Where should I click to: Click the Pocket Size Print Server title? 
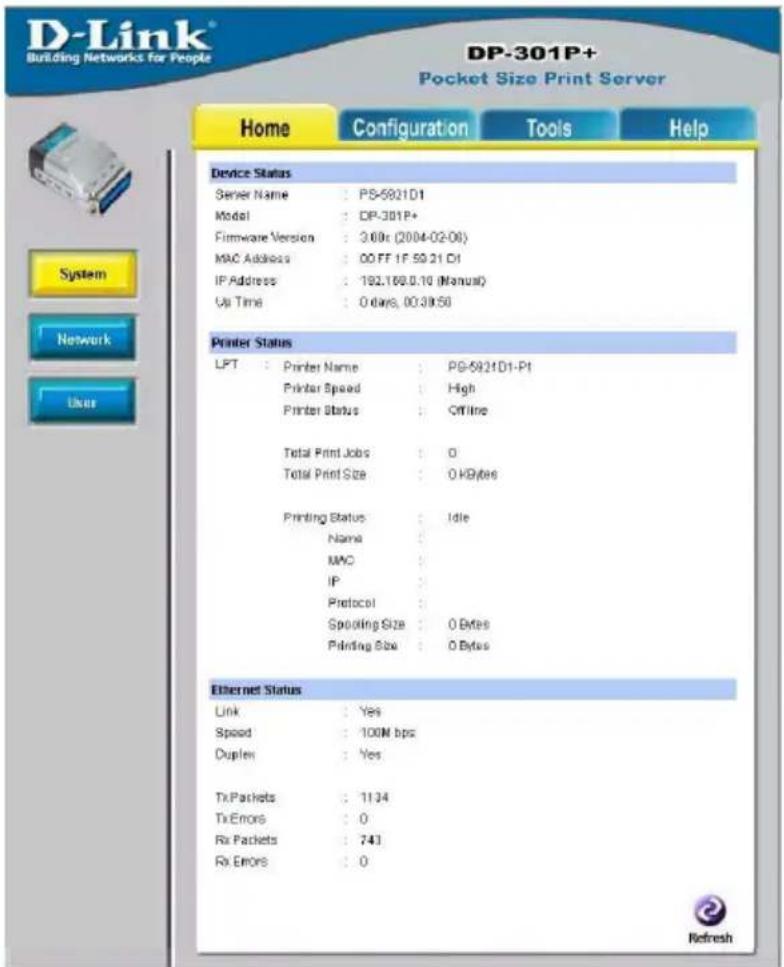tap(542, 79)
